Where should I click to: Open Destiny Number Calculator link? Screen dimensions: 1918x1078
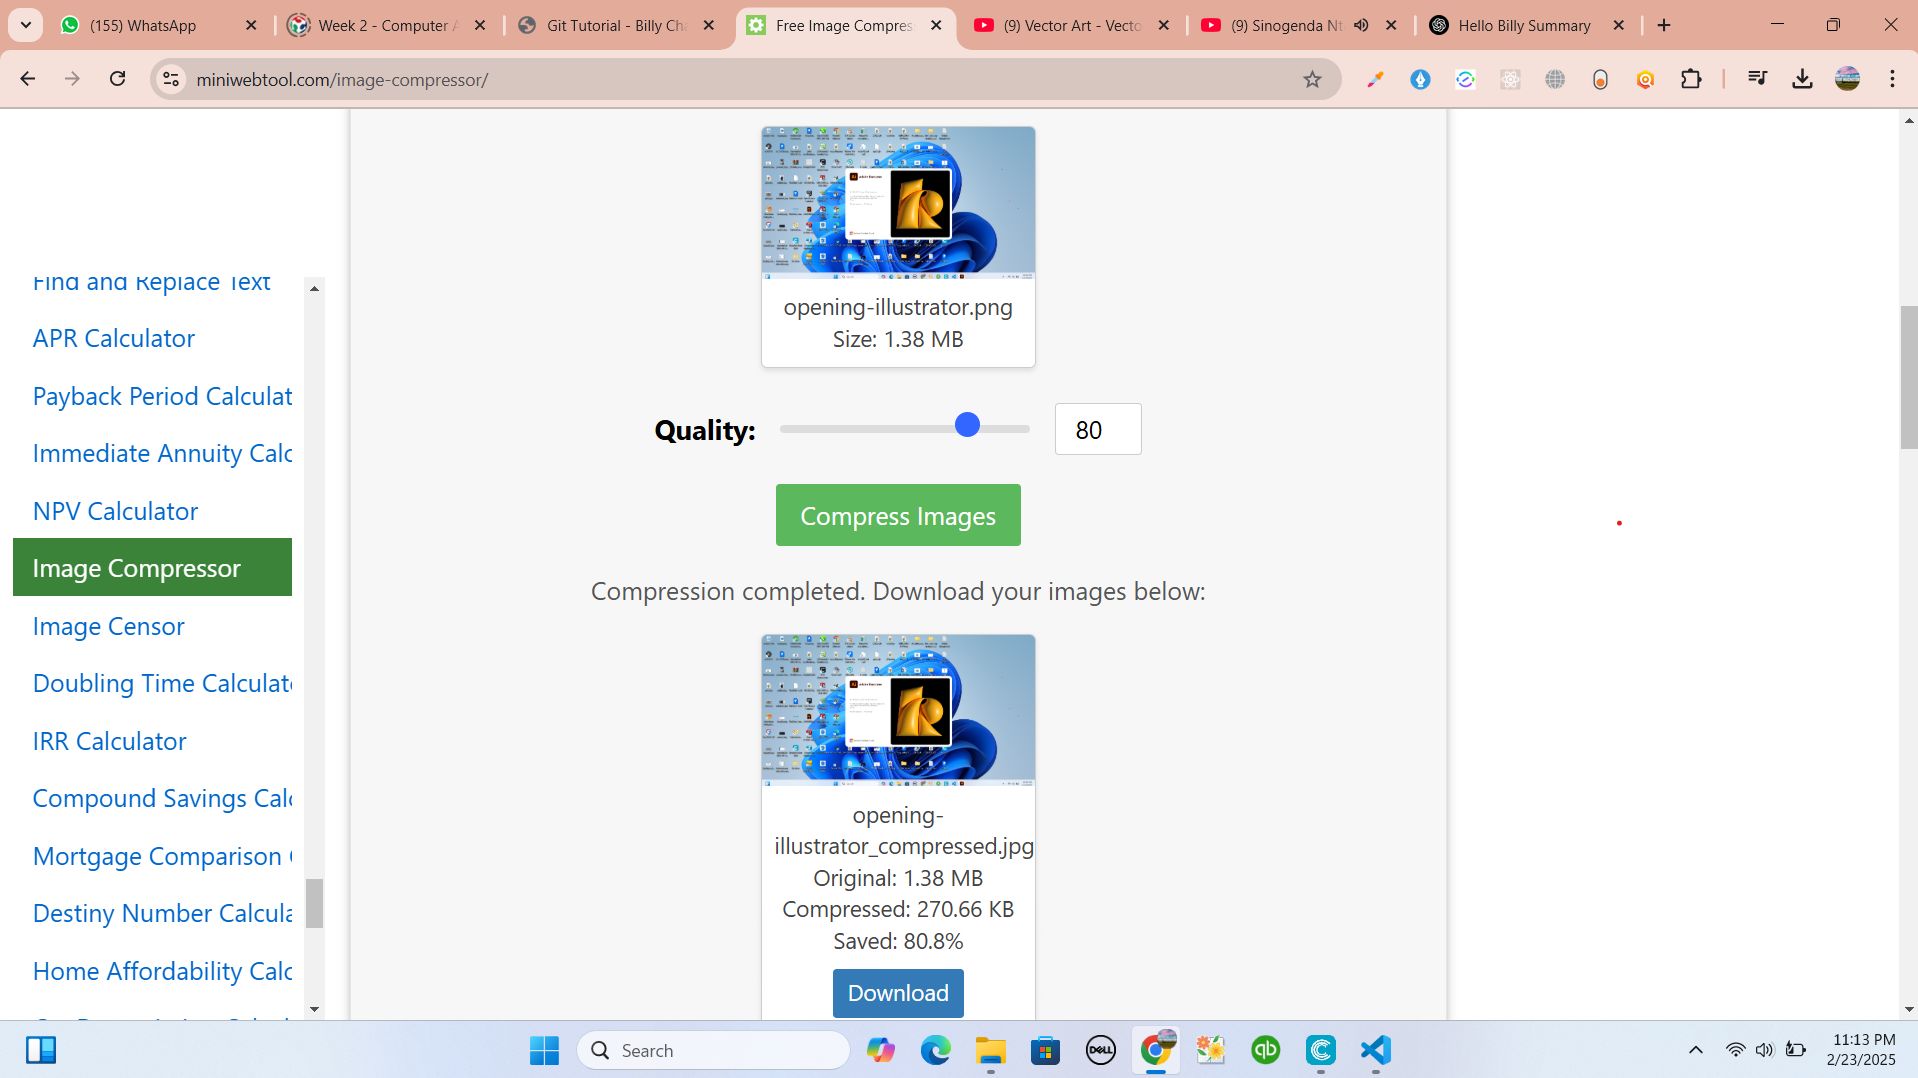[x=162, y=913]
